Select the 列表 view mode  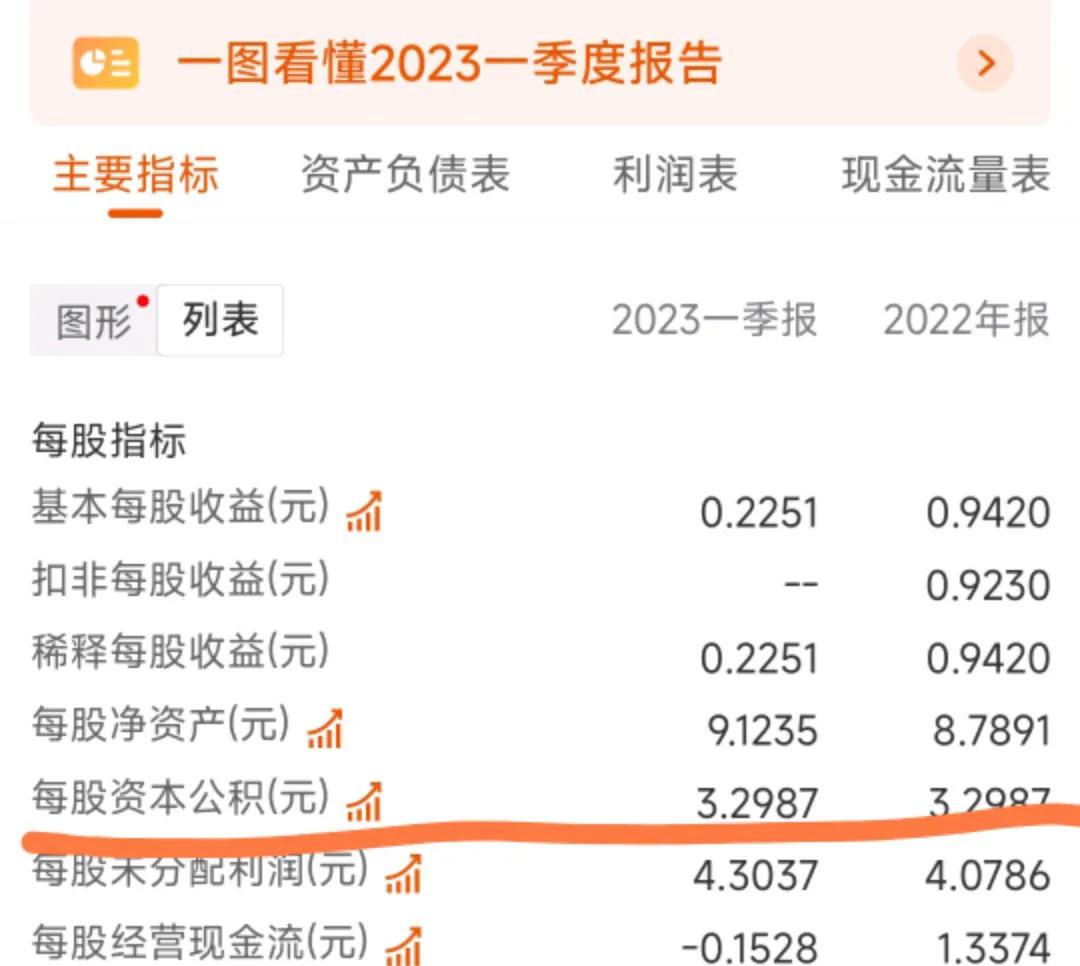click(x=220, y=320)
